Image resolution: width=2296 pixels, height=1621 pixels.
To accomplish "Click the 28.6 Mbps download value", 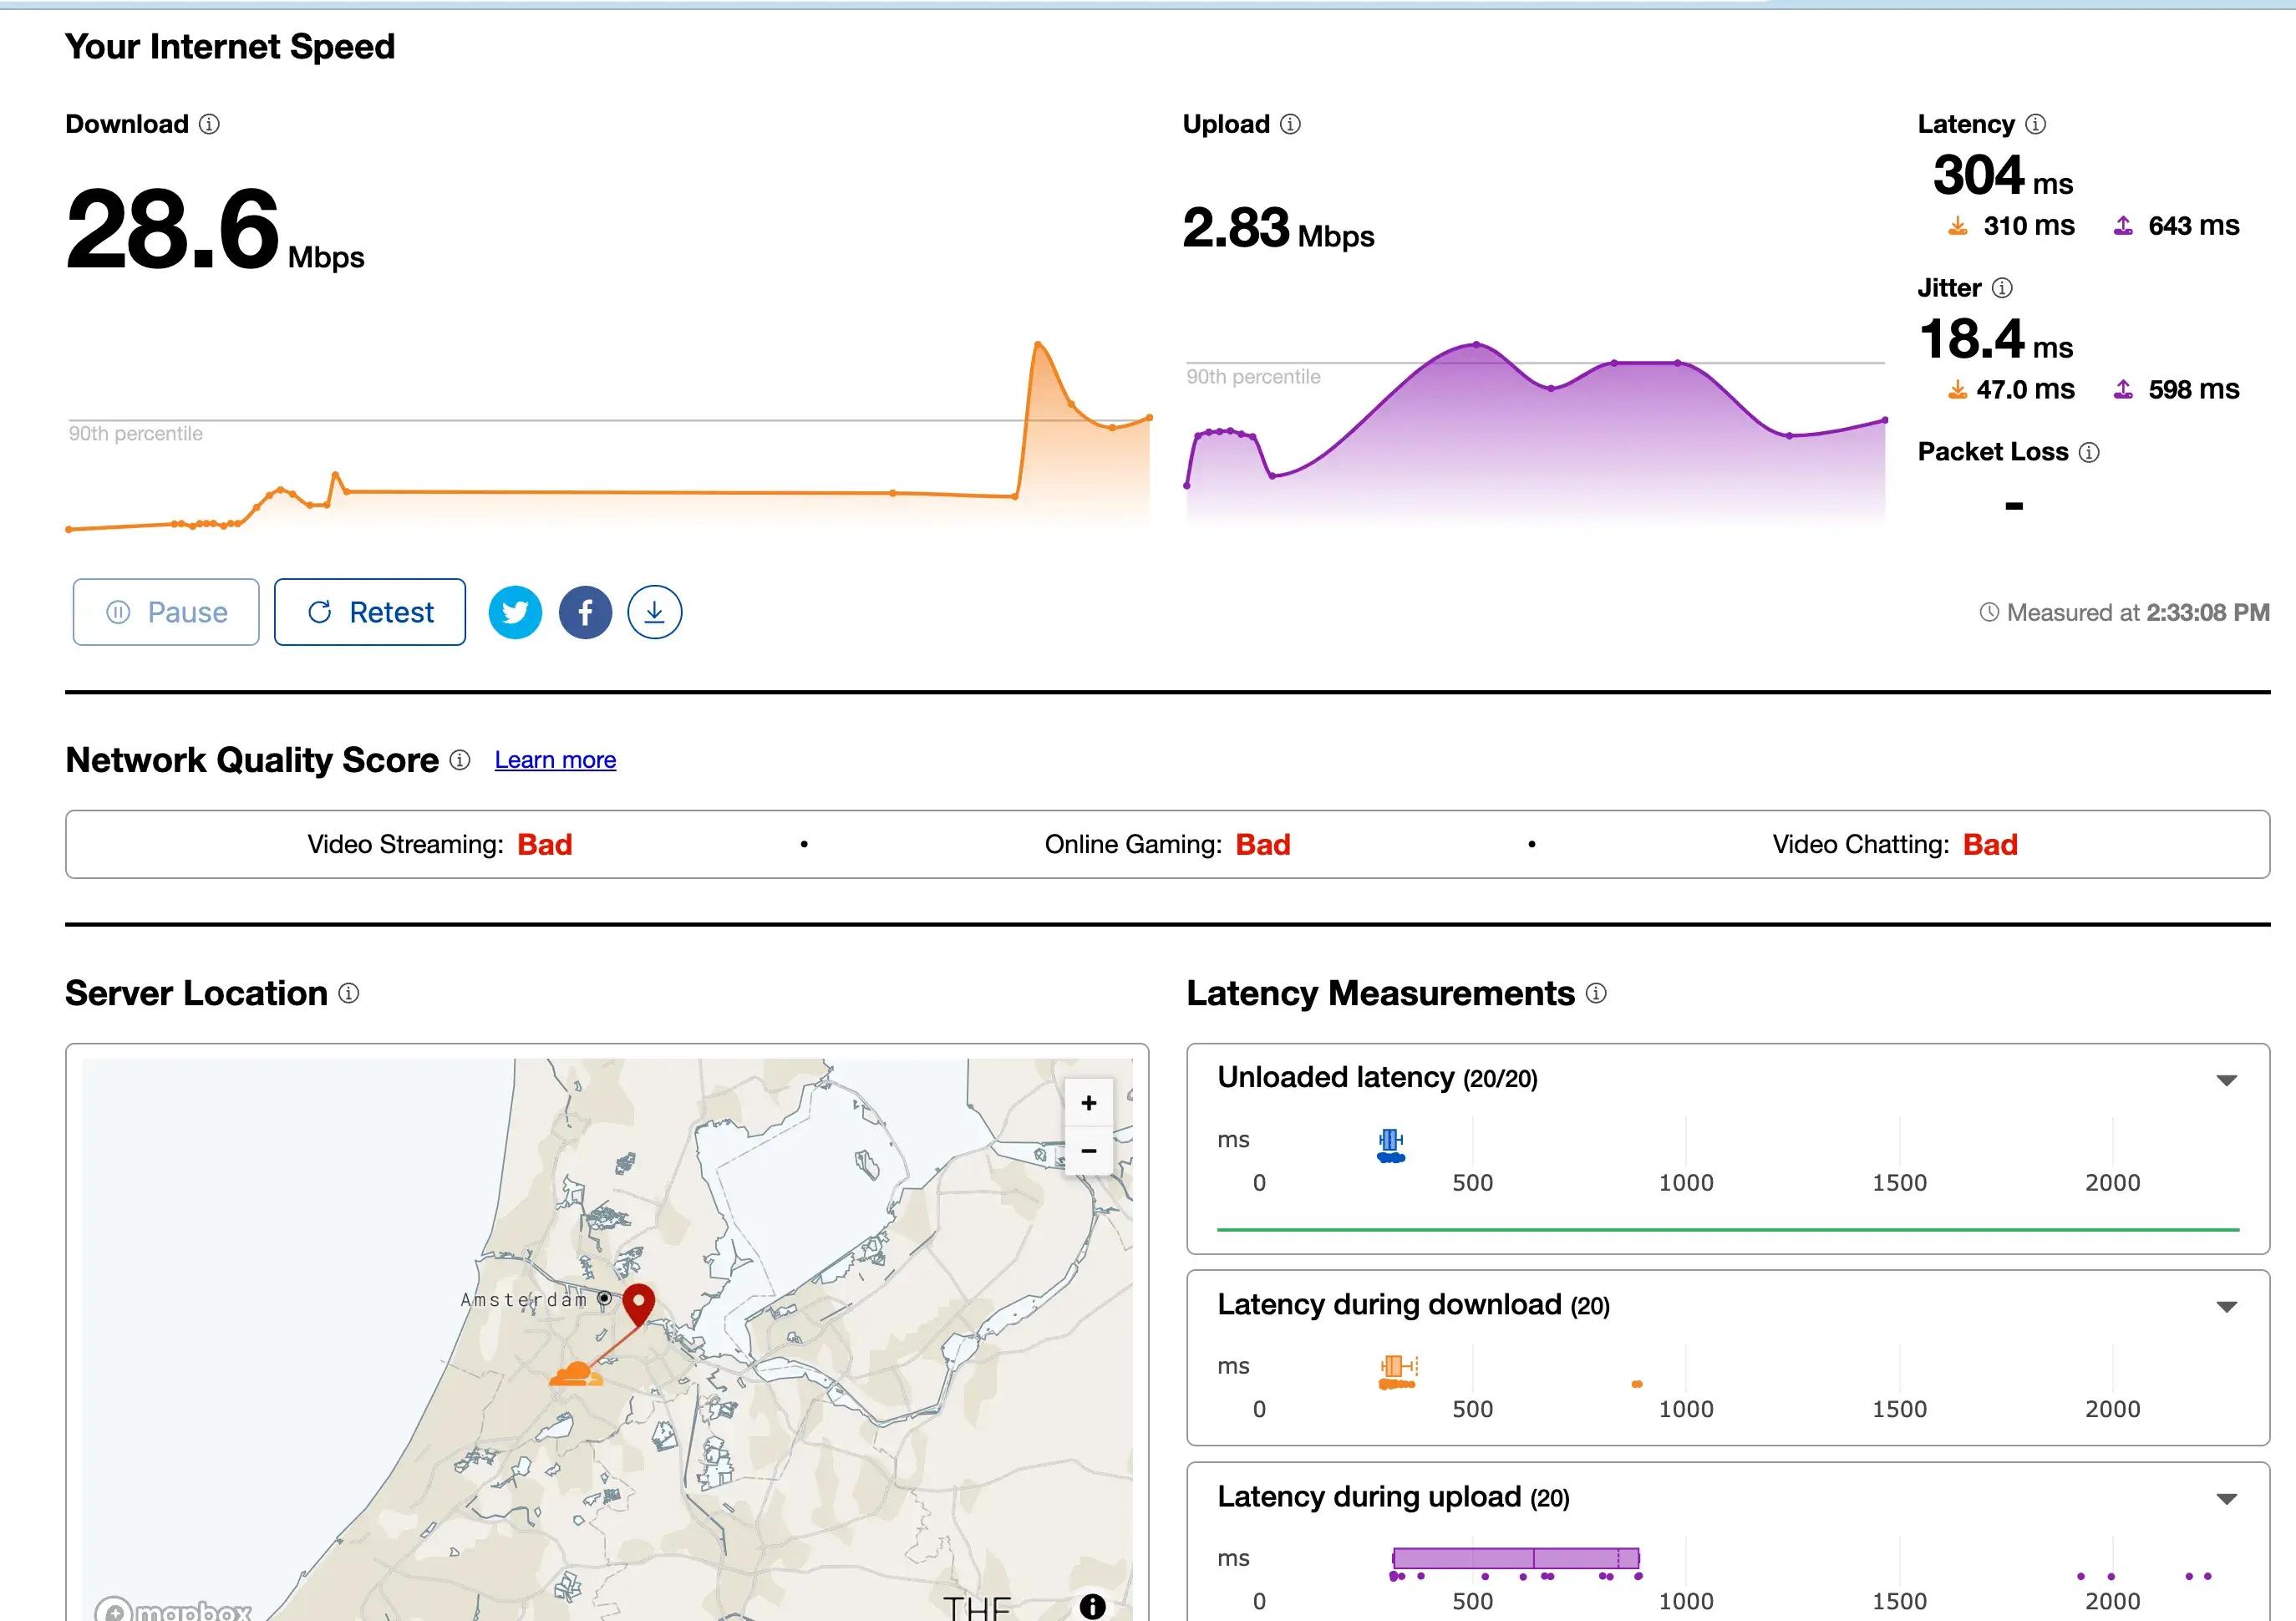I will (215, 231).
